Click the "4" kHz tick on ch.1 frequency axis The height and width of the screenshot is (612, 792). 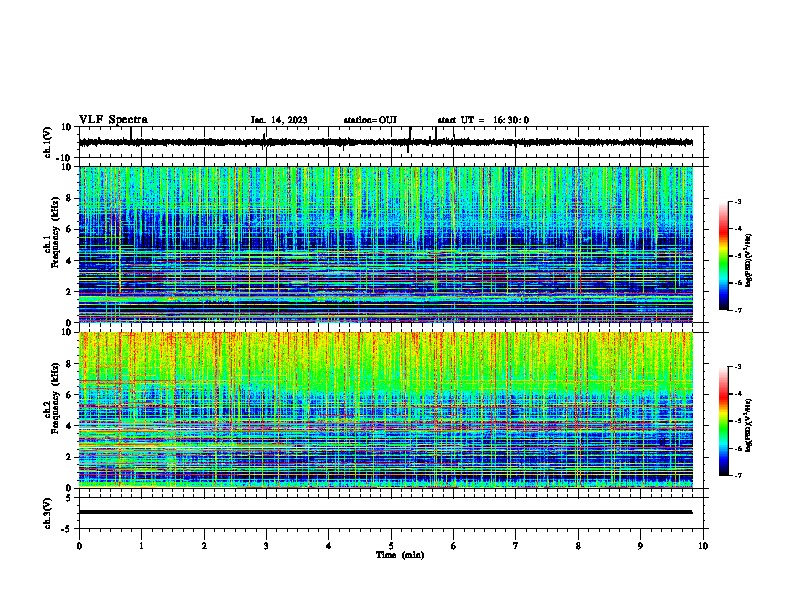pyautogui.click(x=70, y=261)
